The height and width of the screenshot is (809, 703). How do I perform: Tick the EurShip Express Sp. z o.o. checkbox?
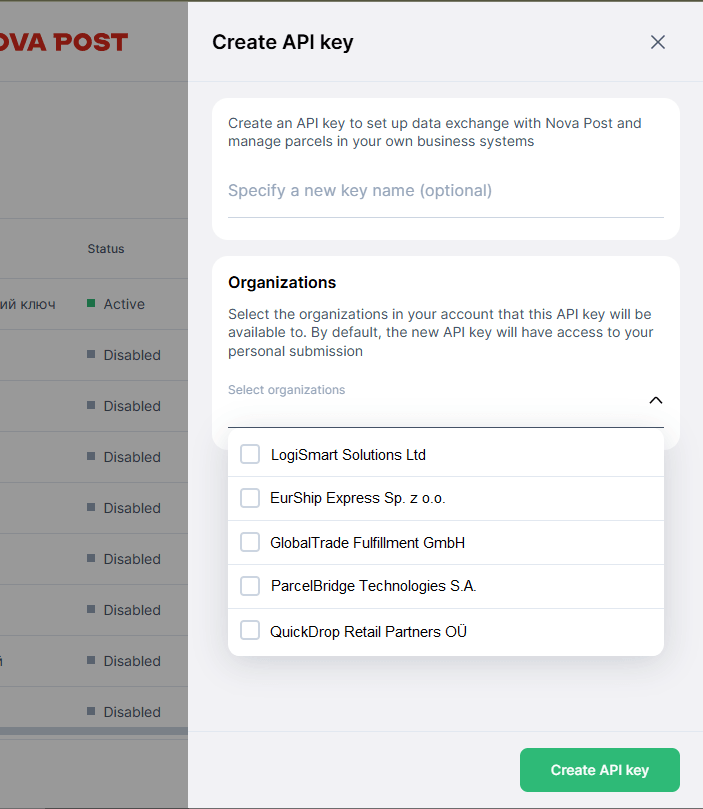[250, 498]
